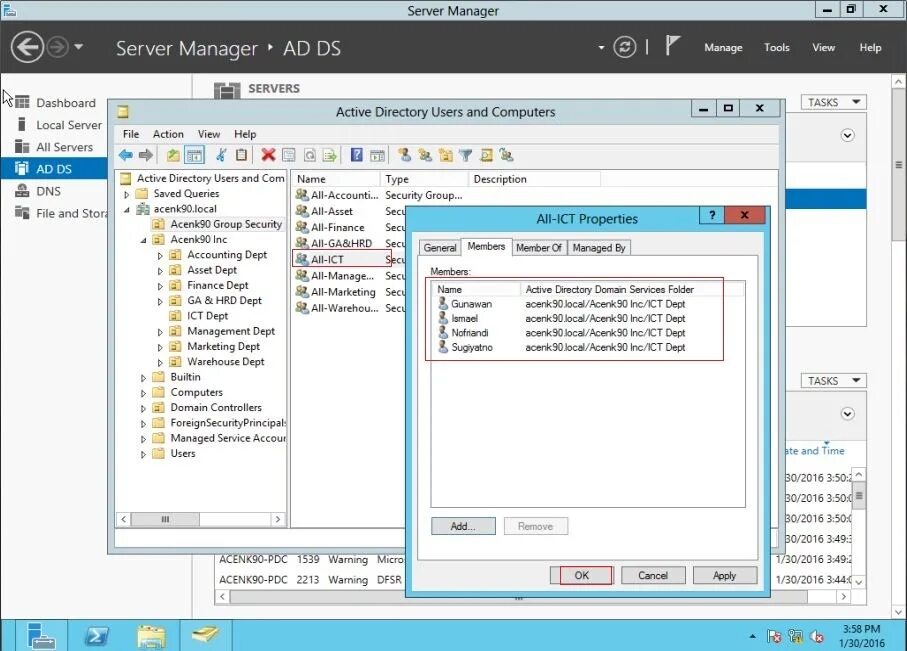
Task: Select ICT Dept in the tree
Action: click(207, 316)
